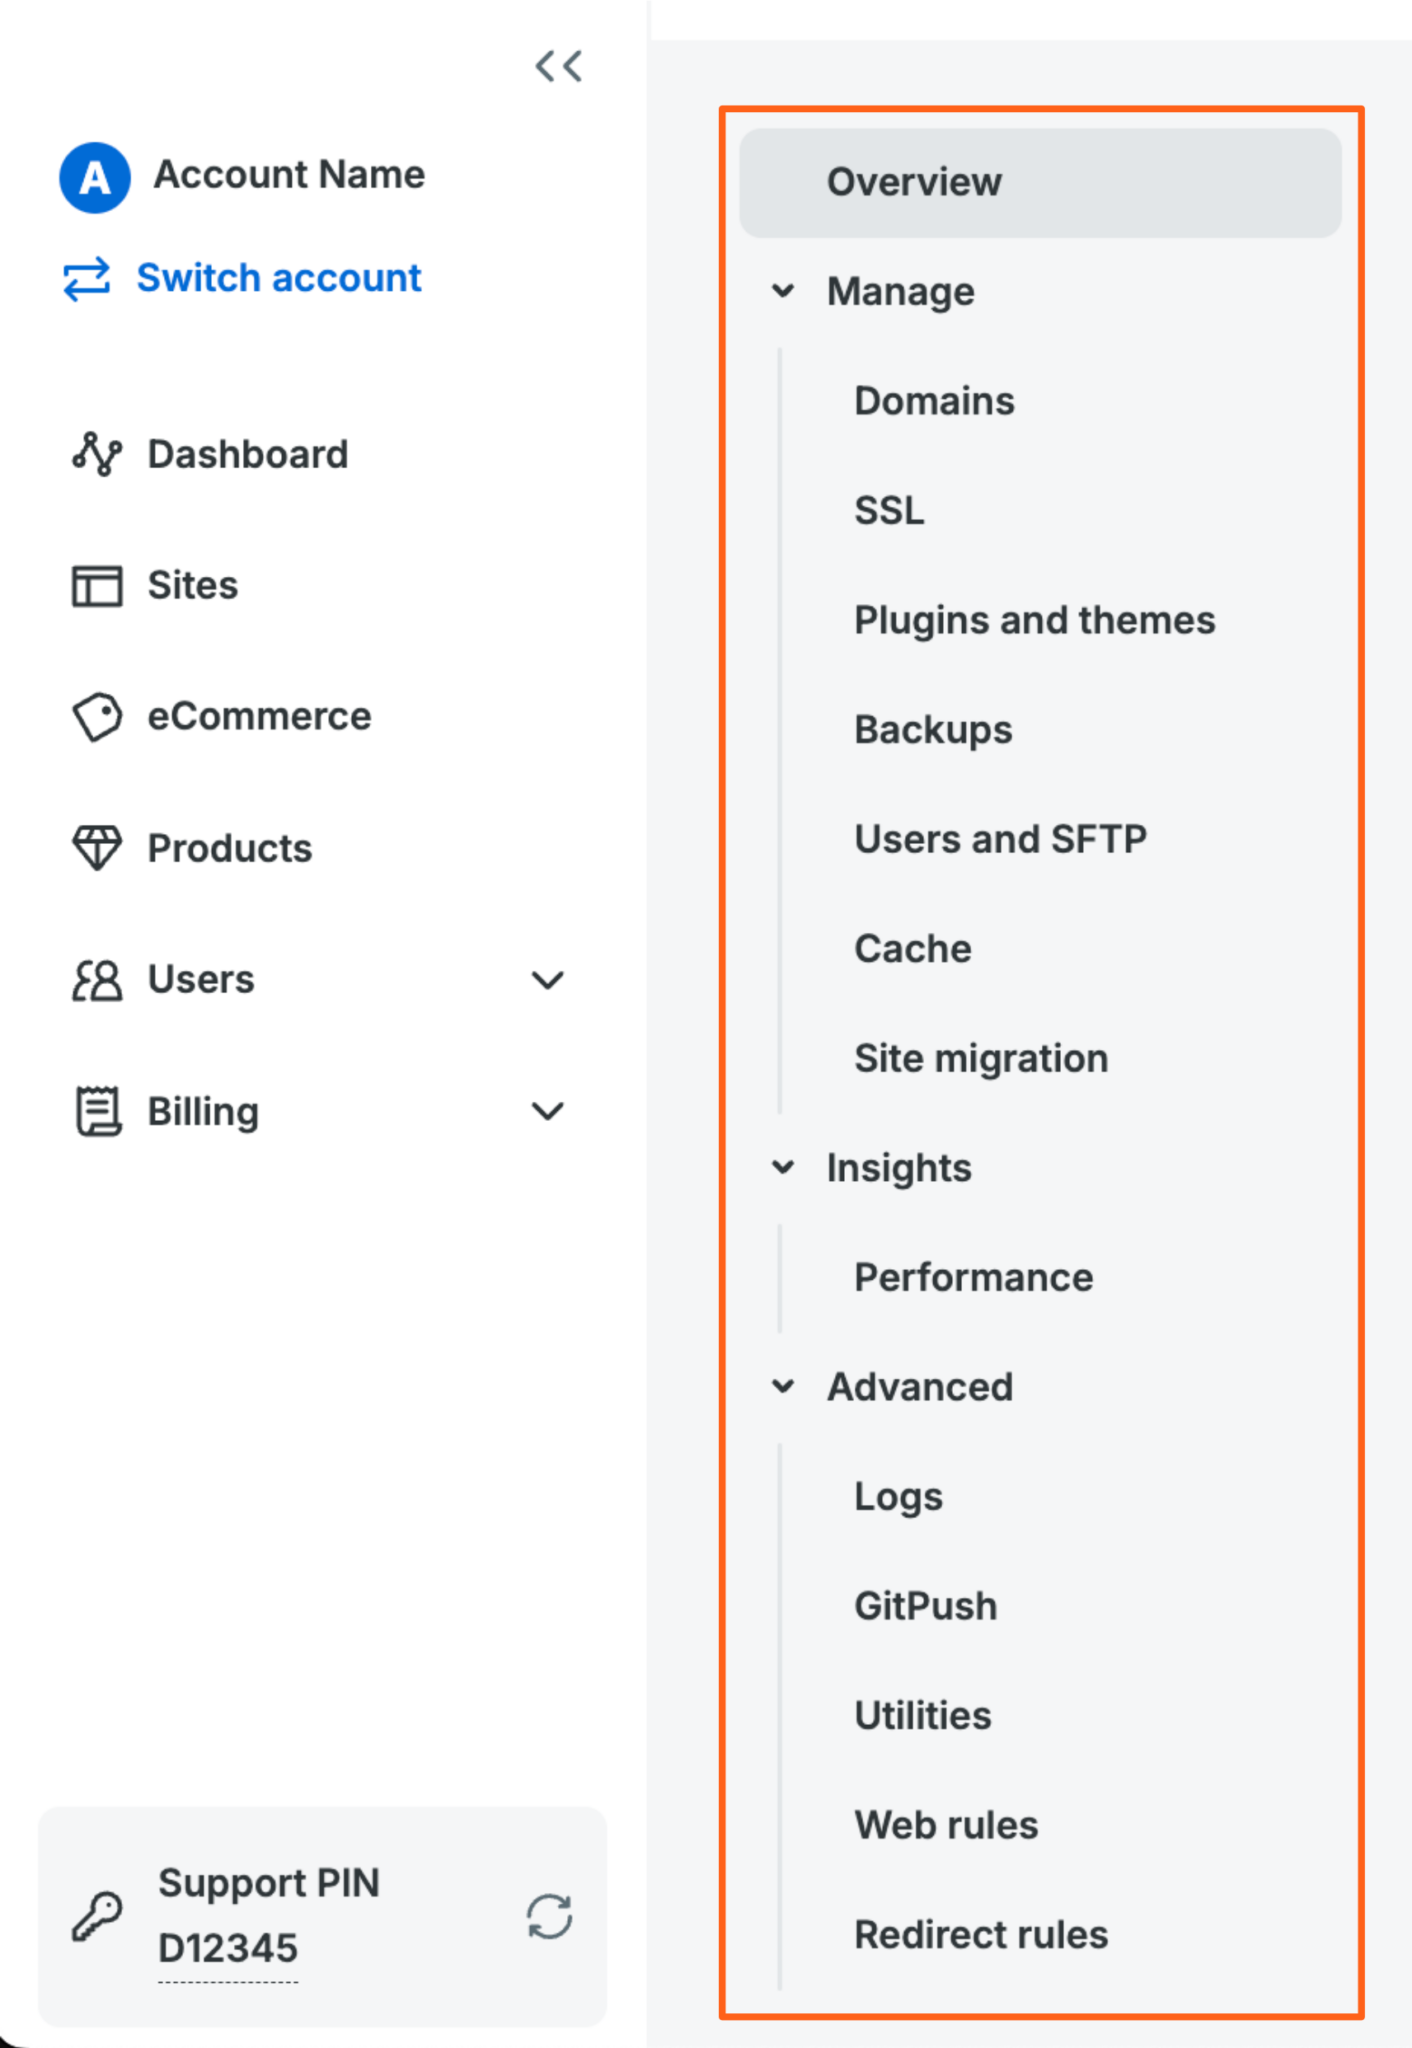Open Performance under Insights
Image resolution: width=1412 pixels, height=2048 pixels.
973,1277
